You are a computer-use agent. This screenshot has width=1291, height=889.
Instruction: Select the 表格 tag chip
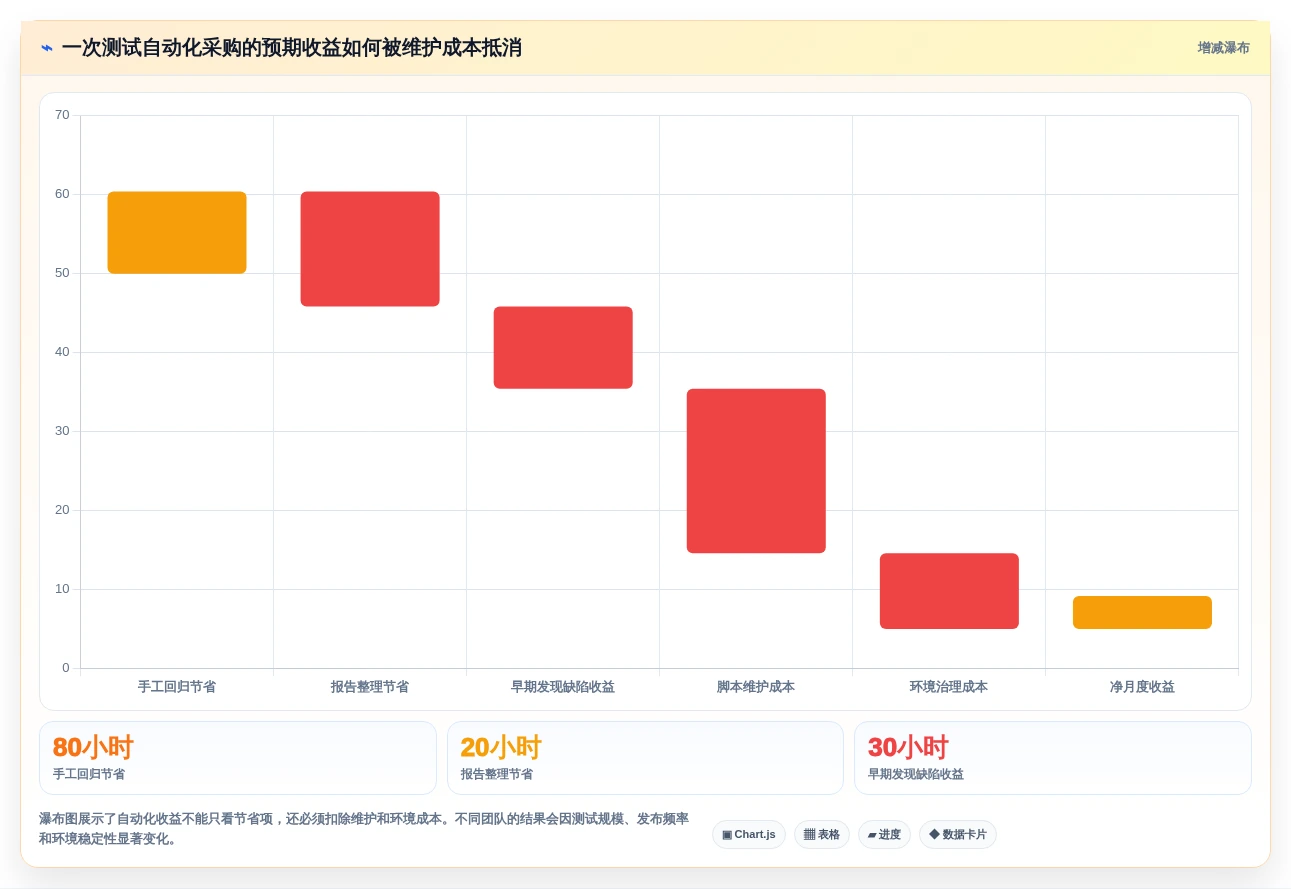pos(822,834)
